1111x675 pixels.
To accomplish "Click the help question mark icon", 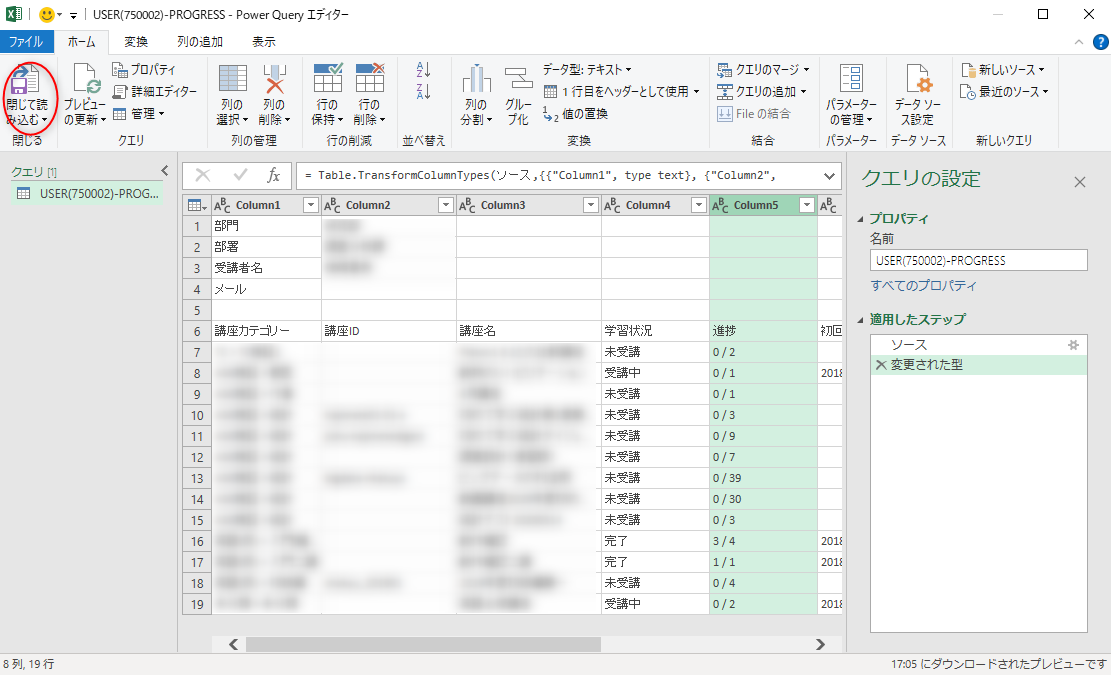I will click(1100, 42).
